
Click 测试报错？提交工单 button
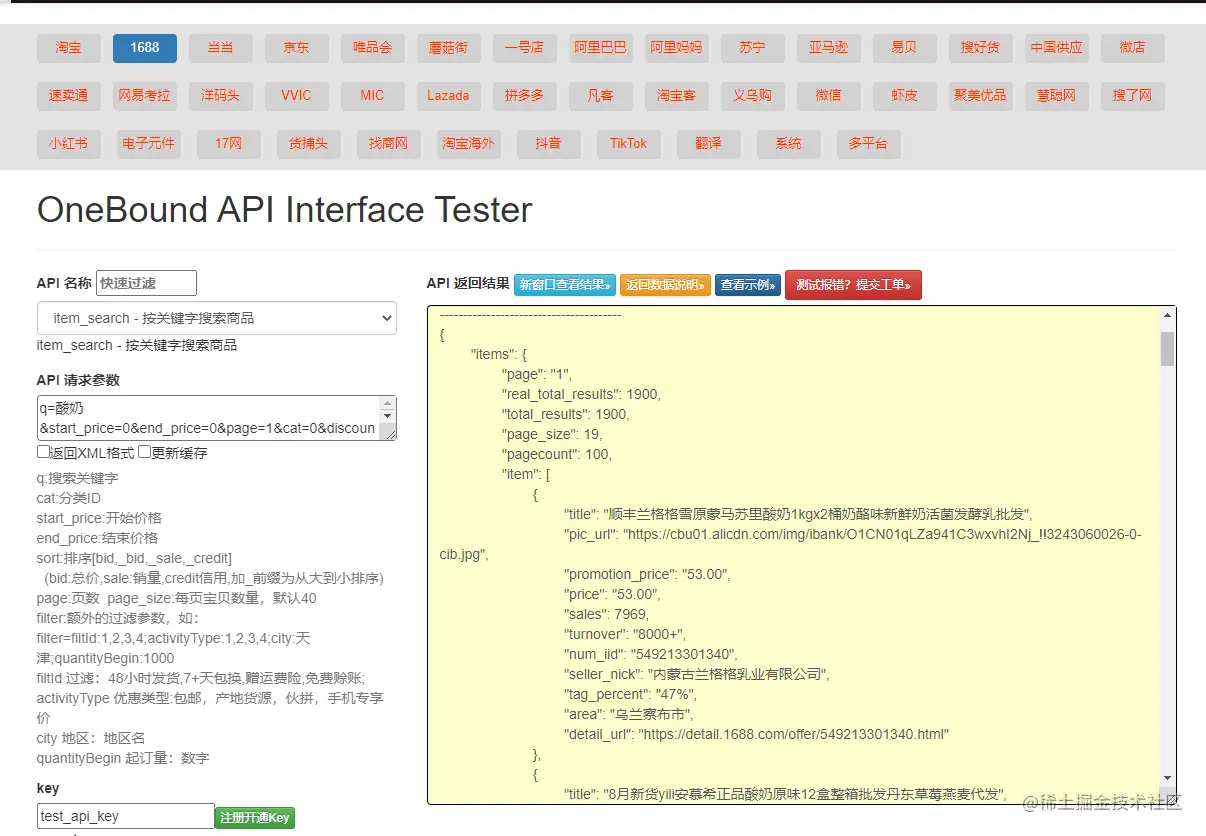pos(853,285)
